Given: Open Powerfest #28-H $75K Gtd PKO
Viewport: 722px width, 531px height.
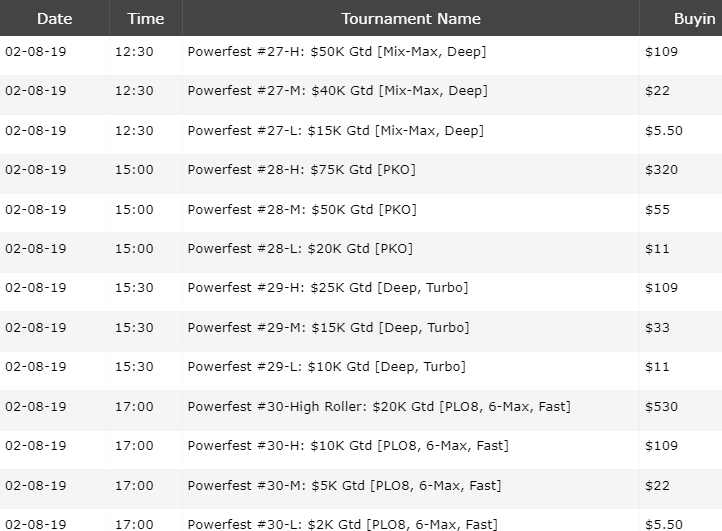Looking at the screenshot, I should (x=302, y=169).
